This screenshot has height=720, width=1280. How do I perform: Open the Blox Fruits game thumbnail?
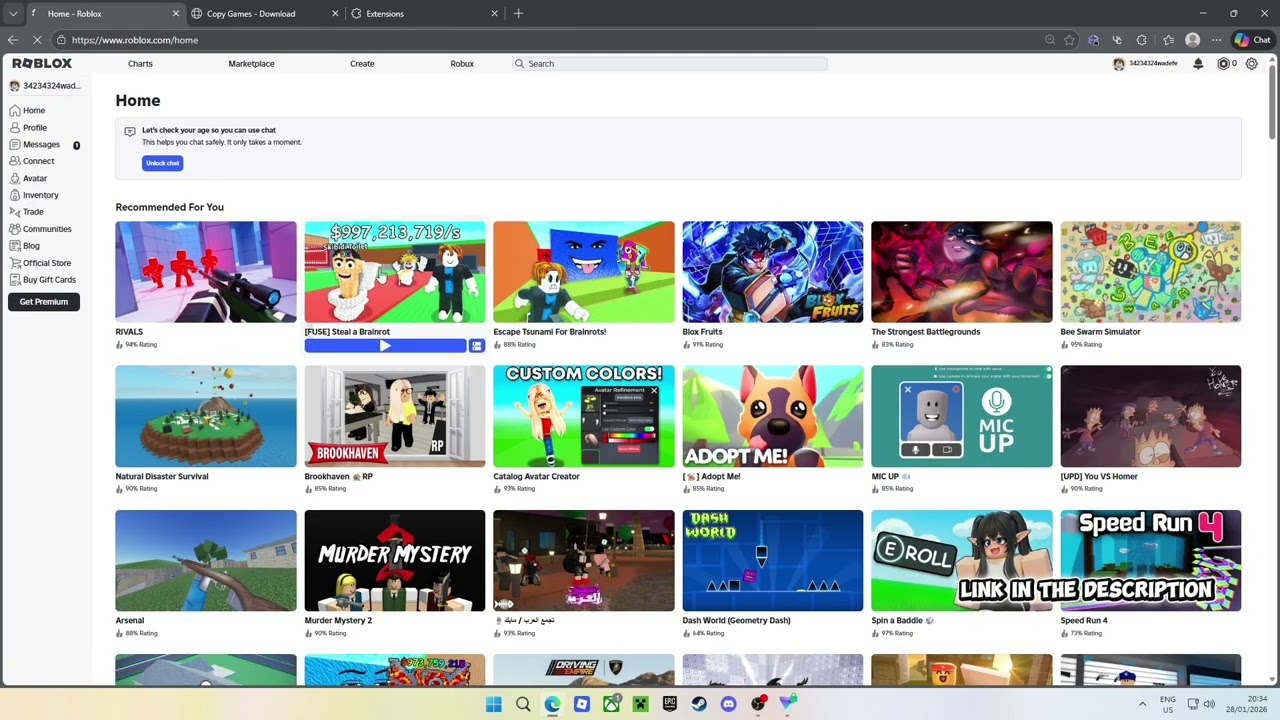pyautogui.click(x=773, y=272)
